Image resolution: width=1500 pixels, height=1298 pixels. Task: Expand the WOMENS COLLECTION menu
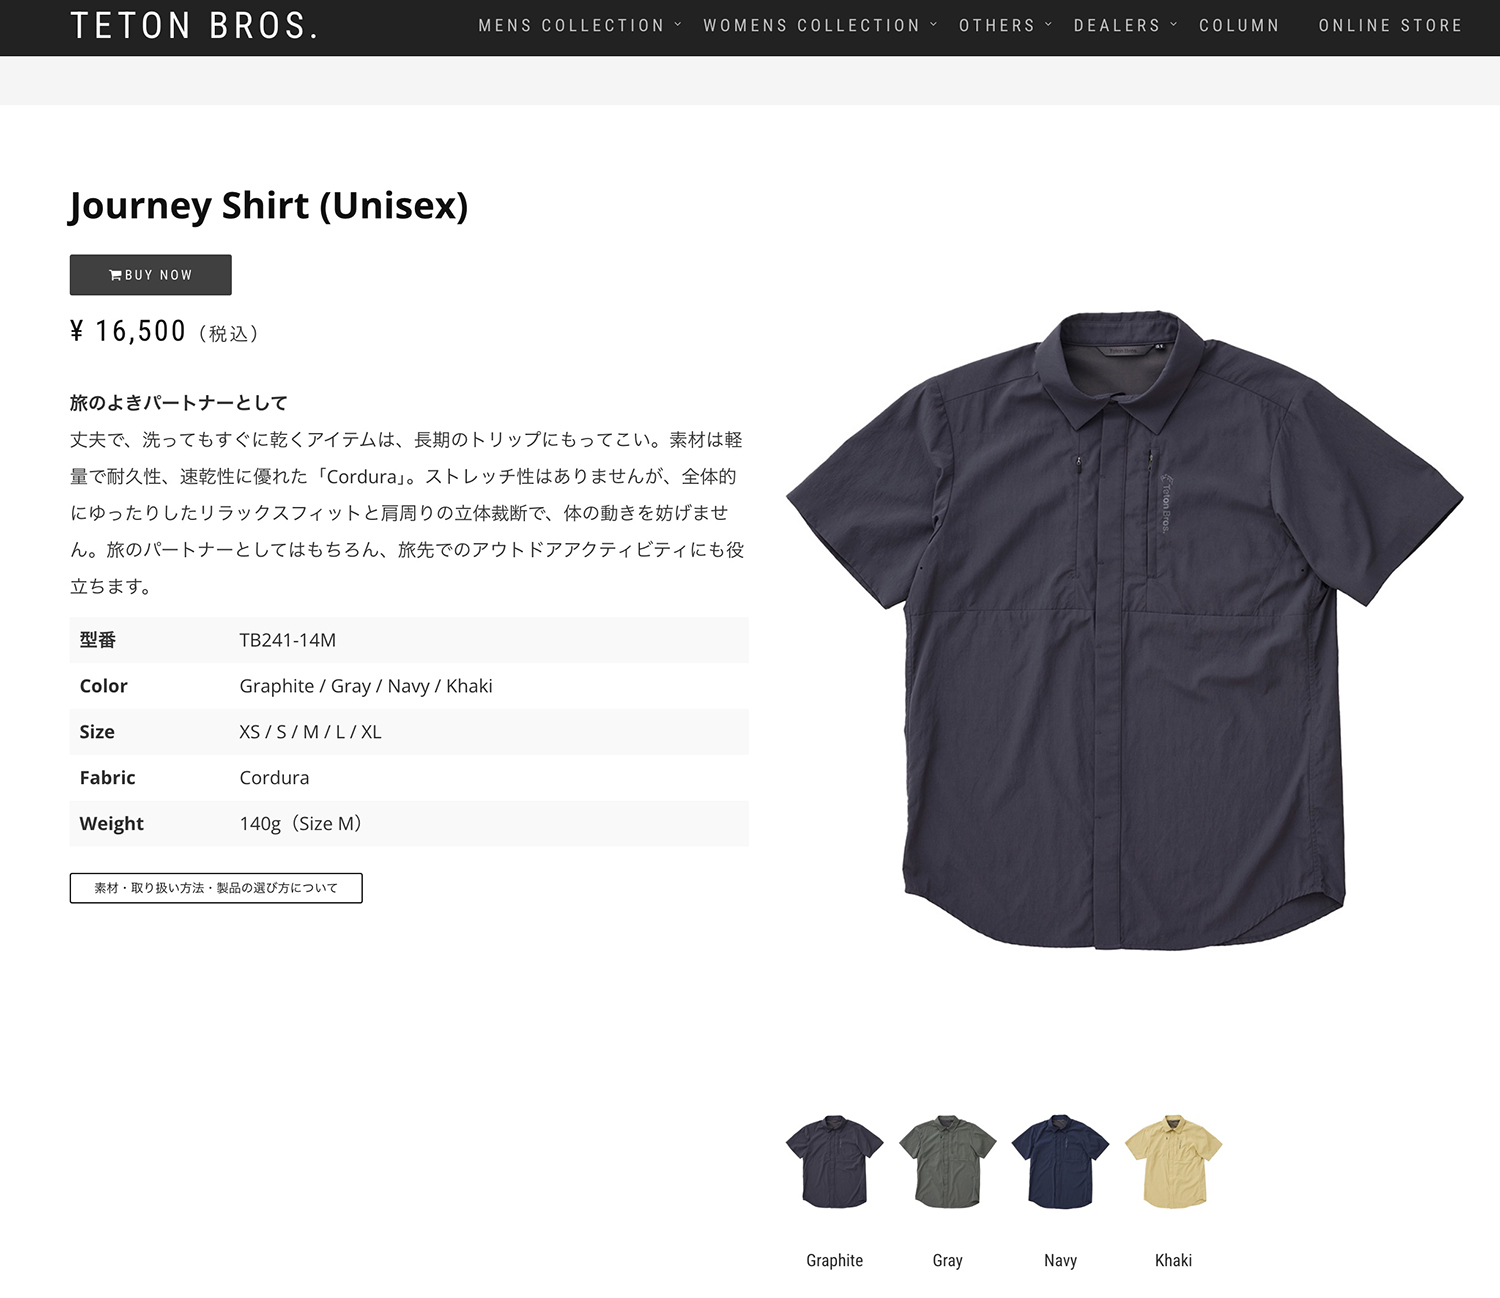(x=820, y=26)
